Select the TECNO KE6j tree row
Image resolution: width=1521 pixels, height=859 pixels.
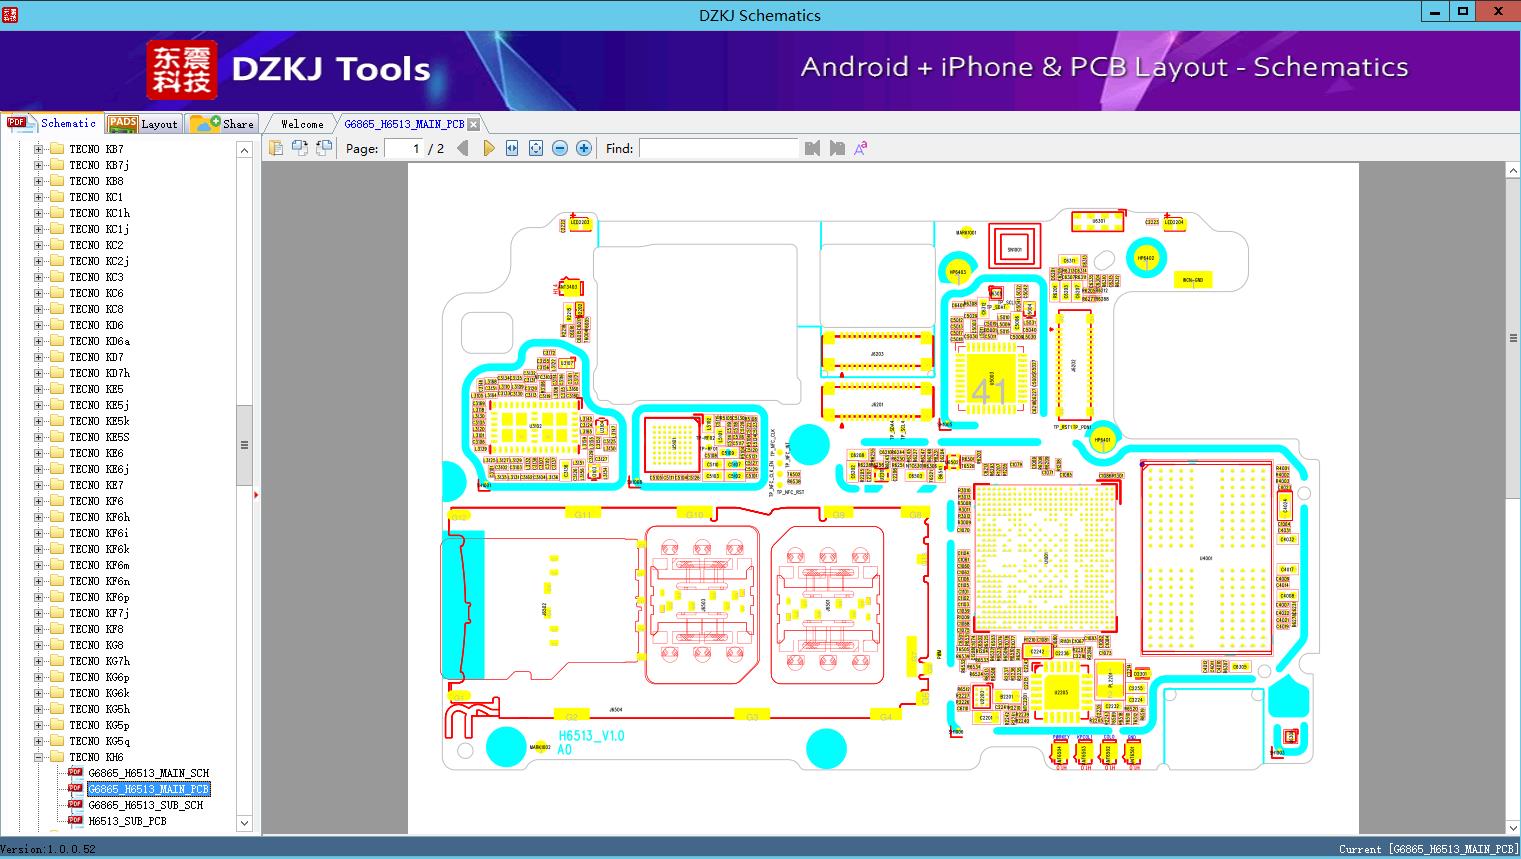click(99, 469)
